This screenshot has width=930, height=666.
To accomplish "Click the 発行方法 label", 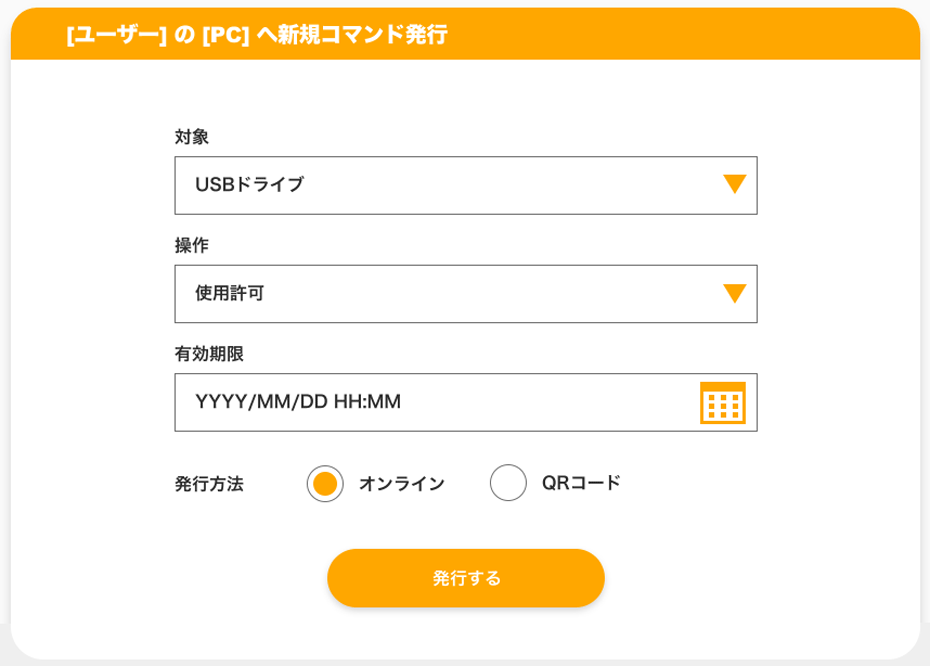I will coord(209,484).
